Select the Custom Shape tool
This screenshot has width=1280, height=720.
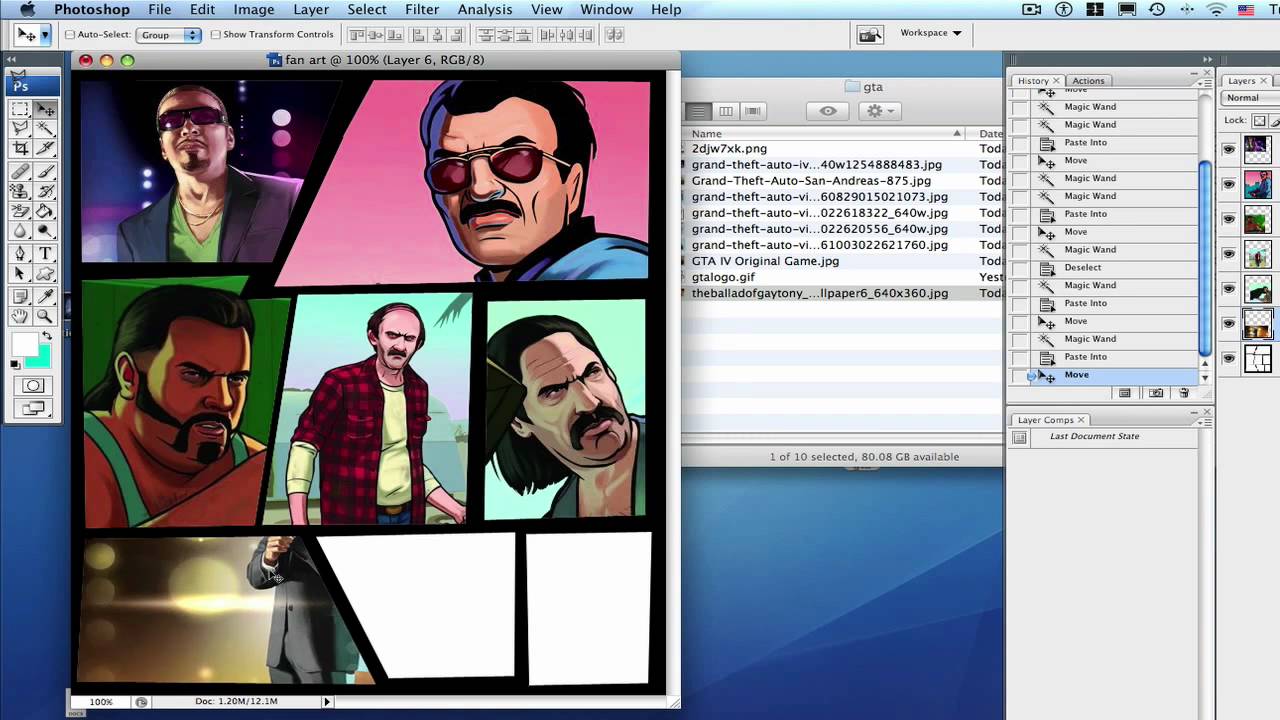coord(45,274)
